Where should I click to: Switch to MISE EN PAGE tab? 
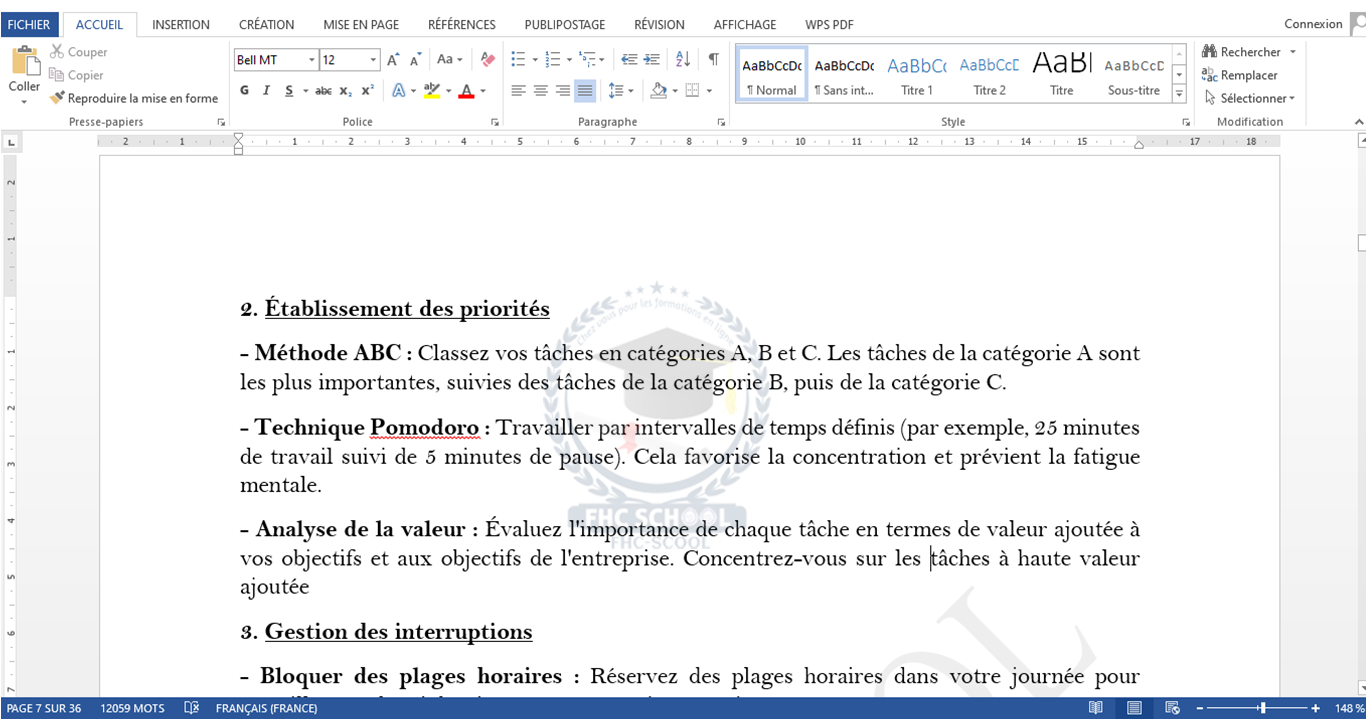click(361, 24)
